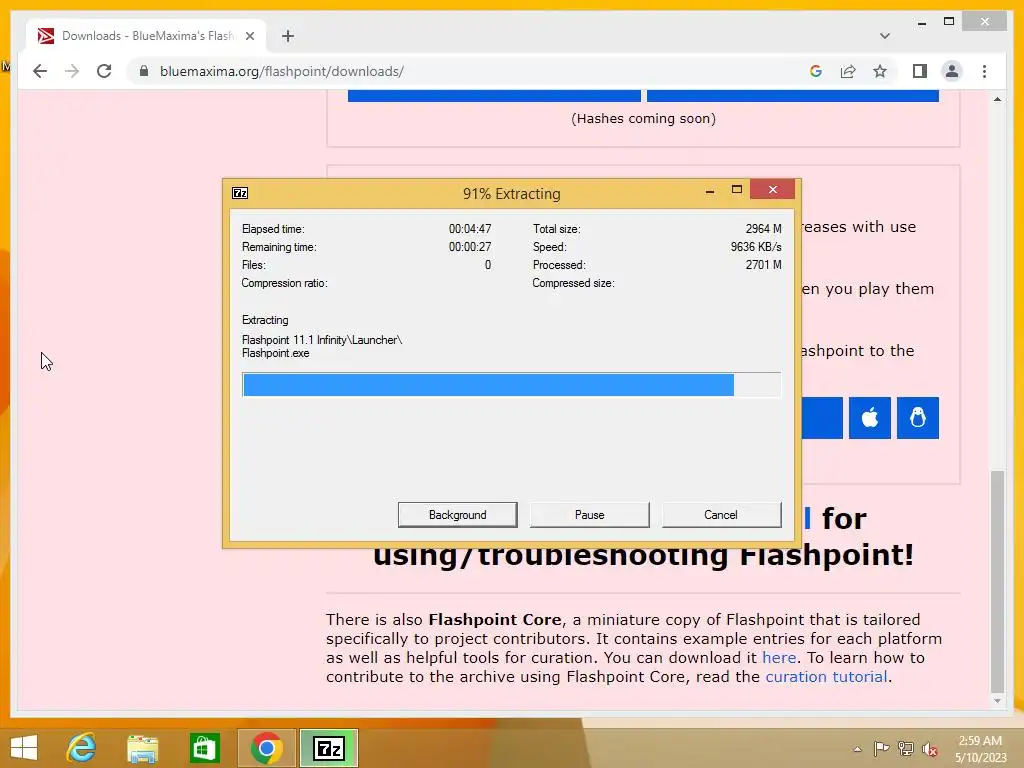This screenshot has width=1024, height=768.
Task: Click scrollbar down arrow
Action: [997, 701]
